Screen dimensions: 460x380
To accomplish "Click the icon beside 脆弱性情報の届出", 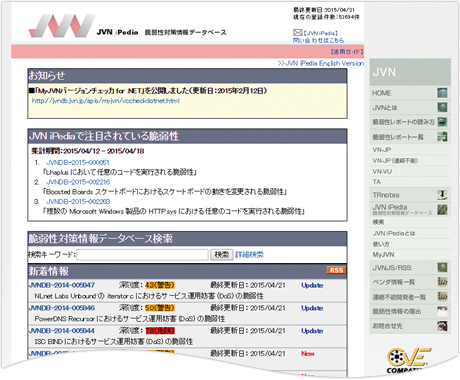I will pos(442,311).
